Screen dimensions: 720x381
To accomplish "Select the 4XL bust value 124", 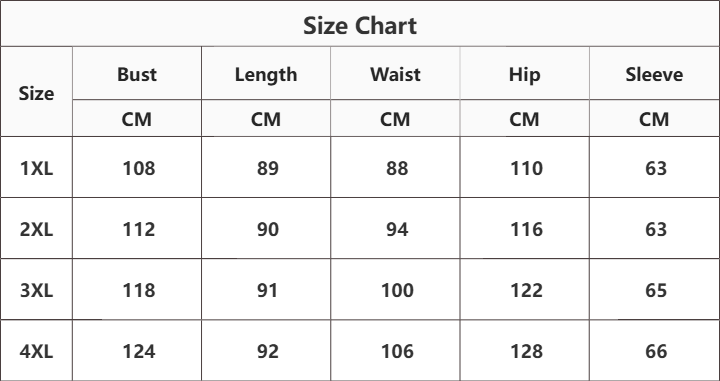I will coord(139,351).
